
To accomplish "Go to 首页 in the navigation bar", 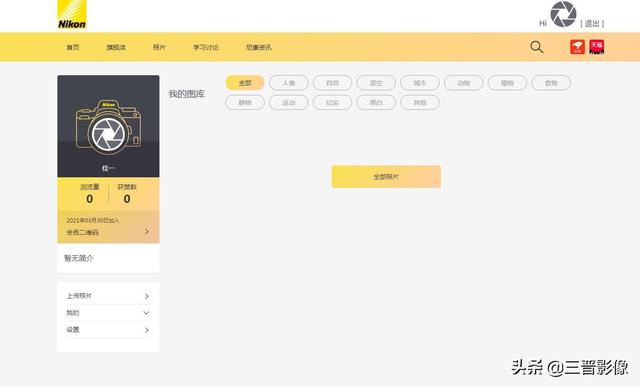I will (x=73, y=47).
